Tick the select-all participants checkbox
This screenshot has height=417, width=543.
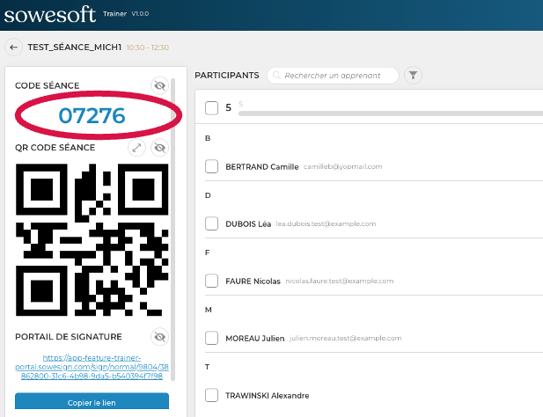211,108
